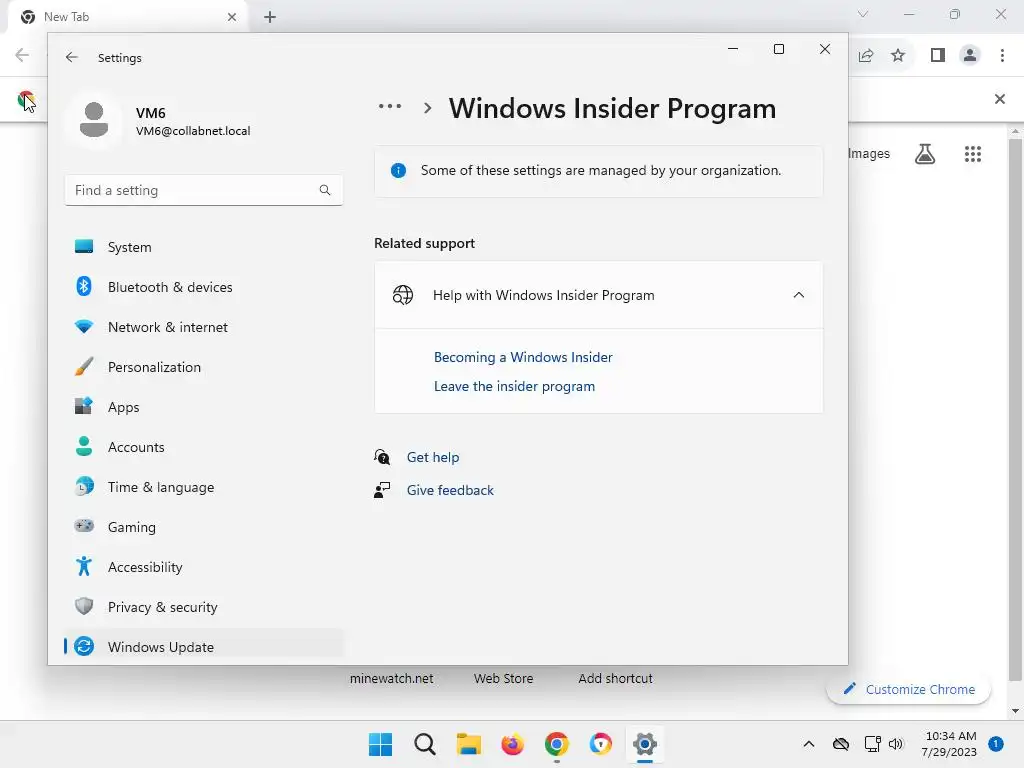Open Windows Start menu
1024x768 pixels.
click(381, 744)
